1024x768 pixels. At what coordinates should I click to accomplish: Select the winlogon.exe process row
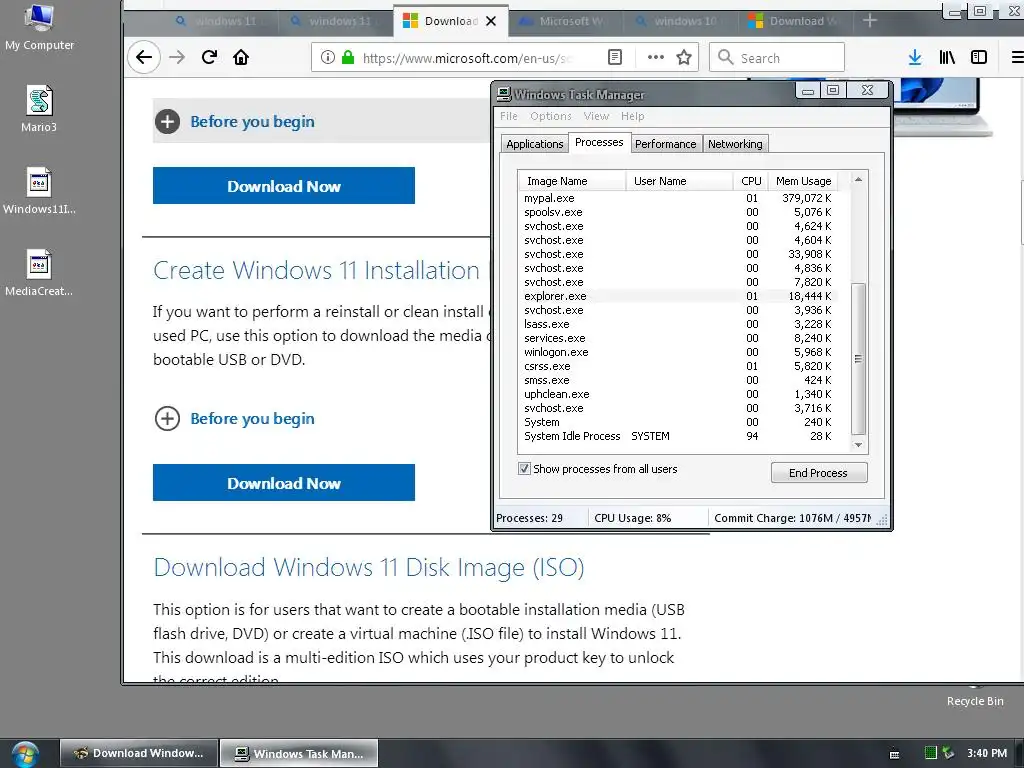678,352
